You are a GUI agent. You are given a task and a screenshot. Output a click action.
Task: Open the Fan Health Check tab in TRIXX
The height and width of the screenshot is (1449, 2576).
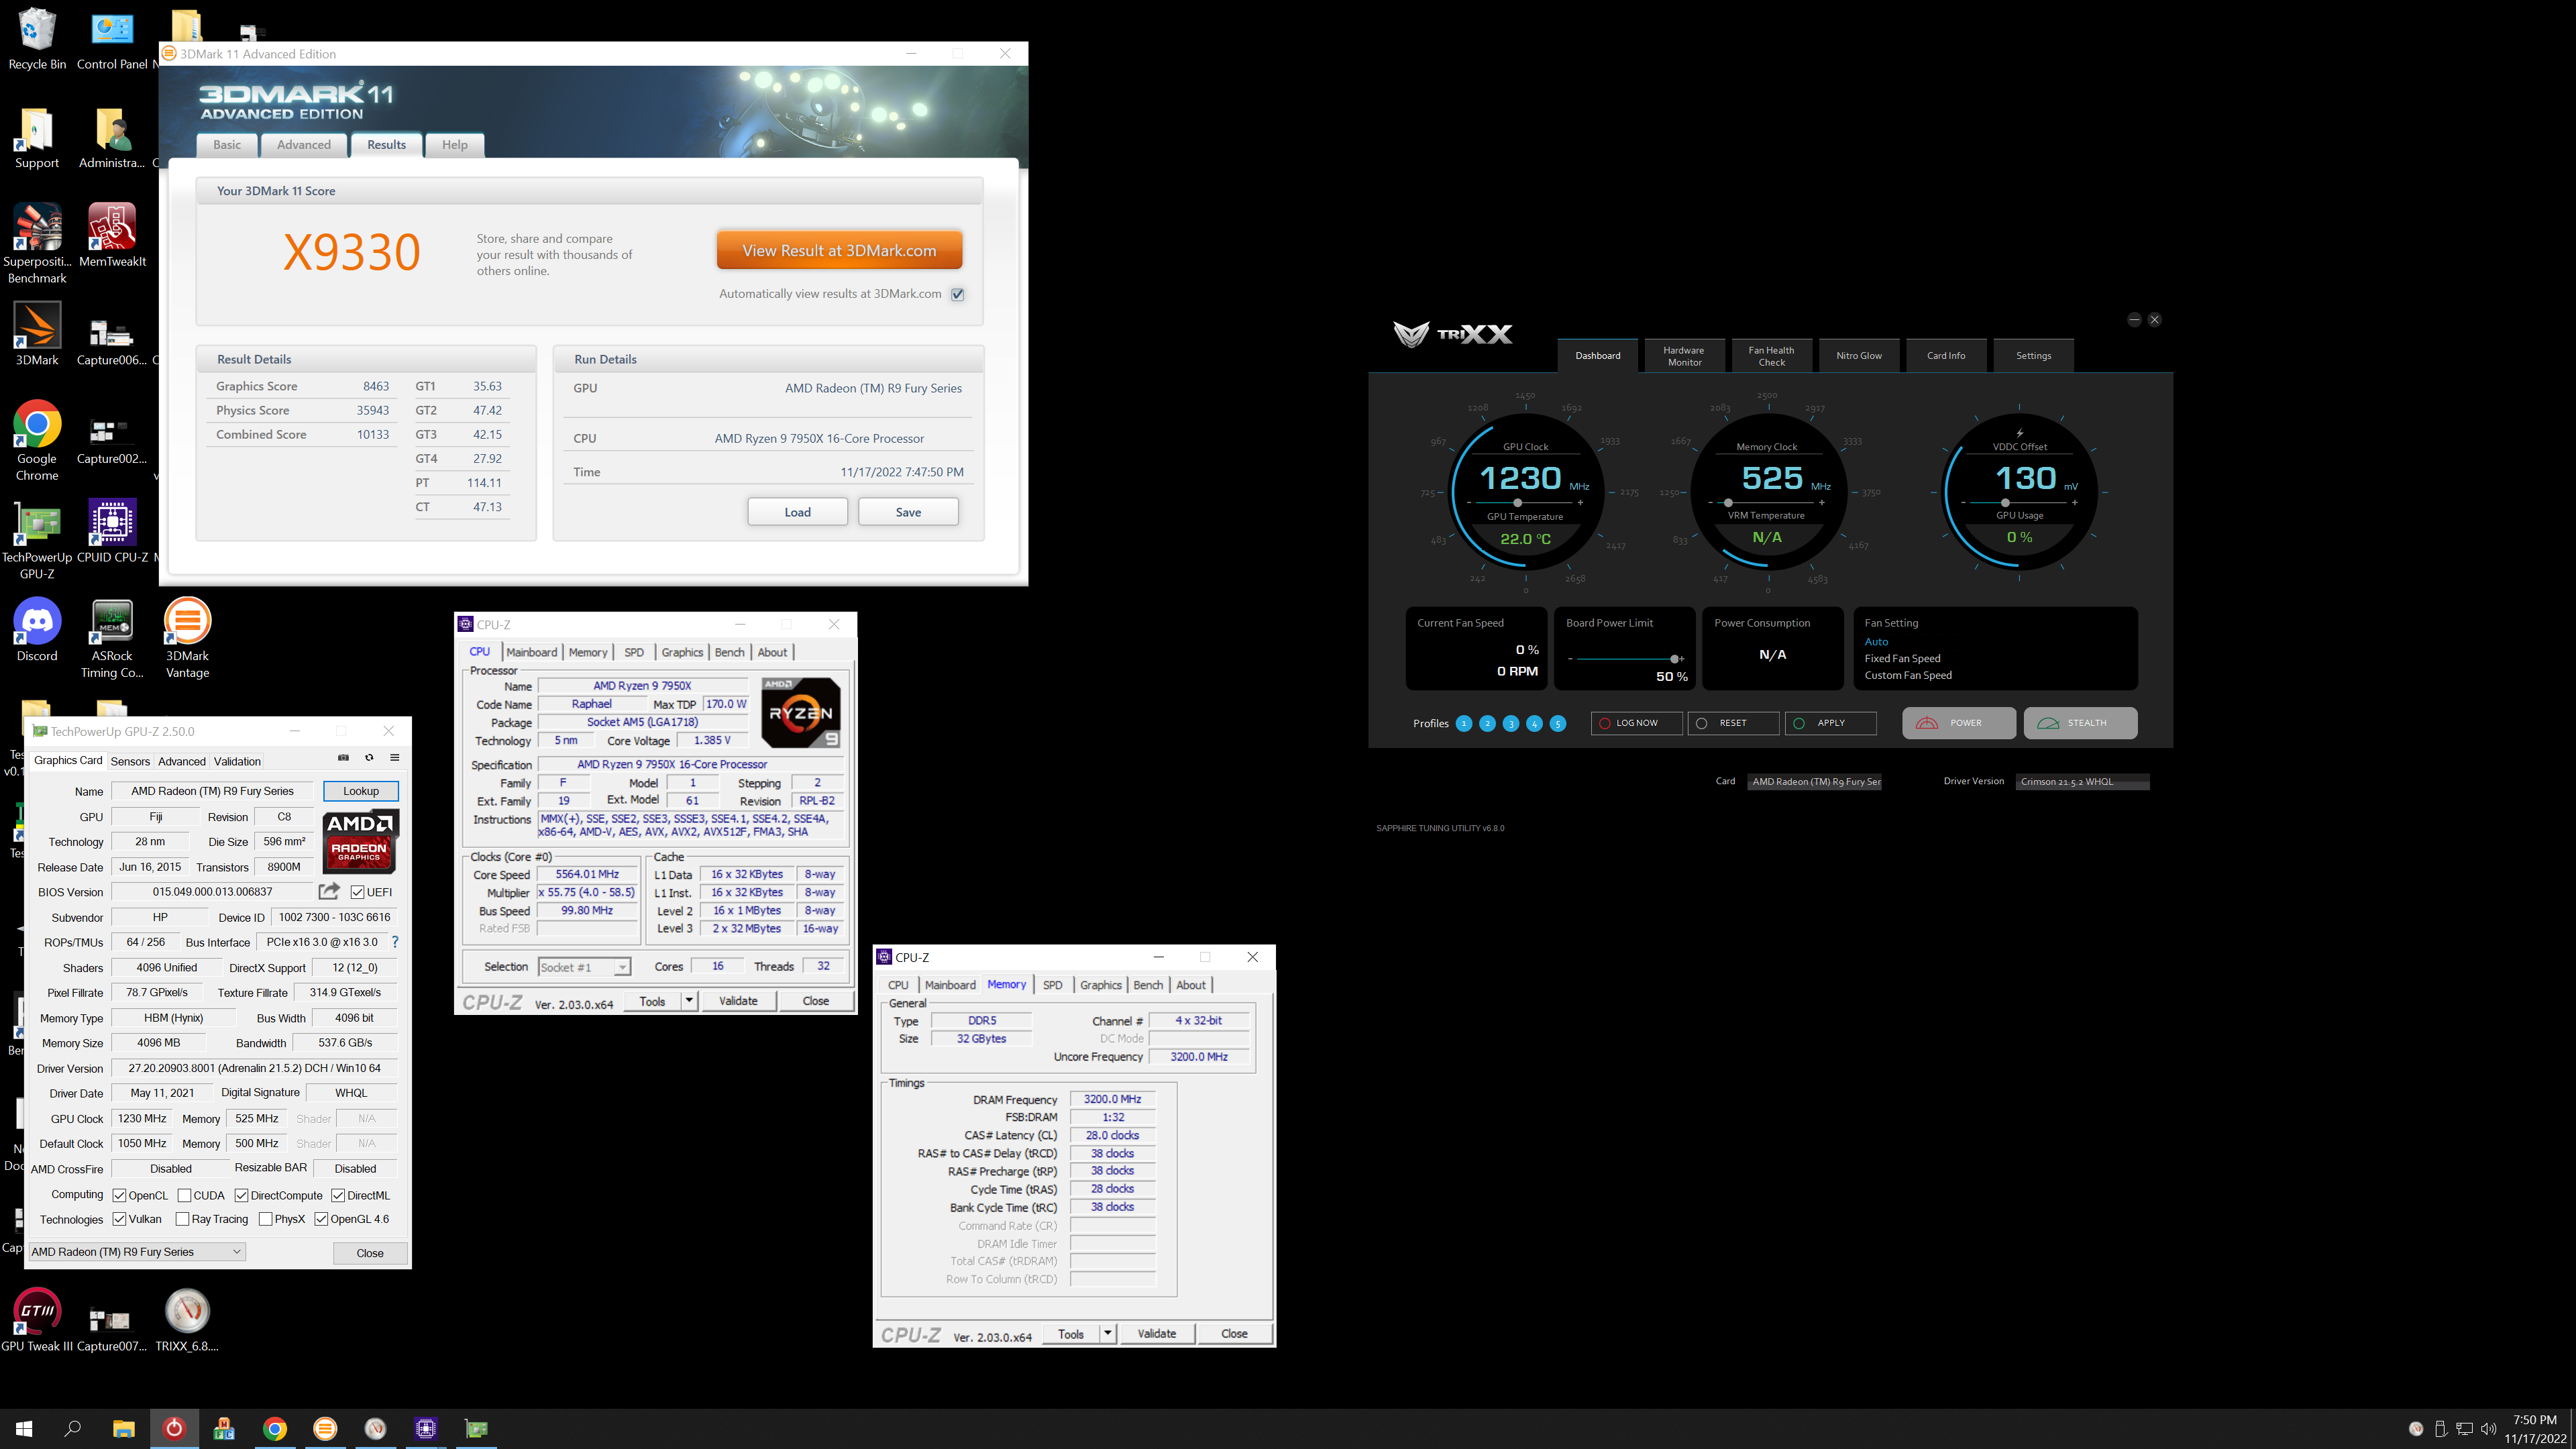pyautogui.click(x=1771, y=356)
